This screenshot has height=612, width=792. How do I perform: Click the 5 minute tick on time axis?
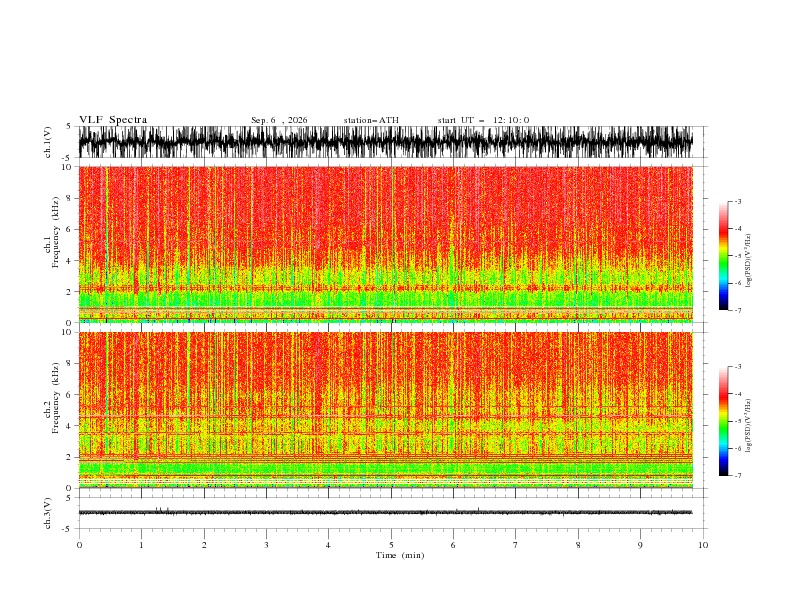391,545
